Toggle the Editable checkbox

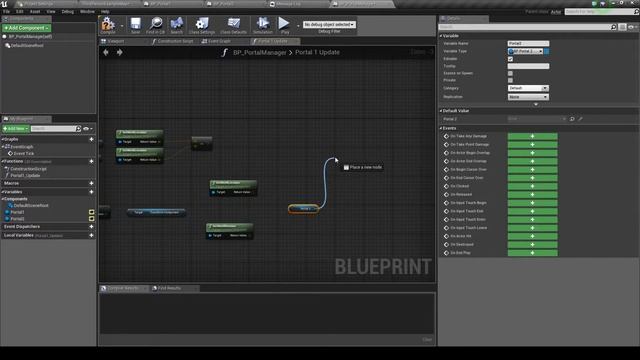click(510, 59)
